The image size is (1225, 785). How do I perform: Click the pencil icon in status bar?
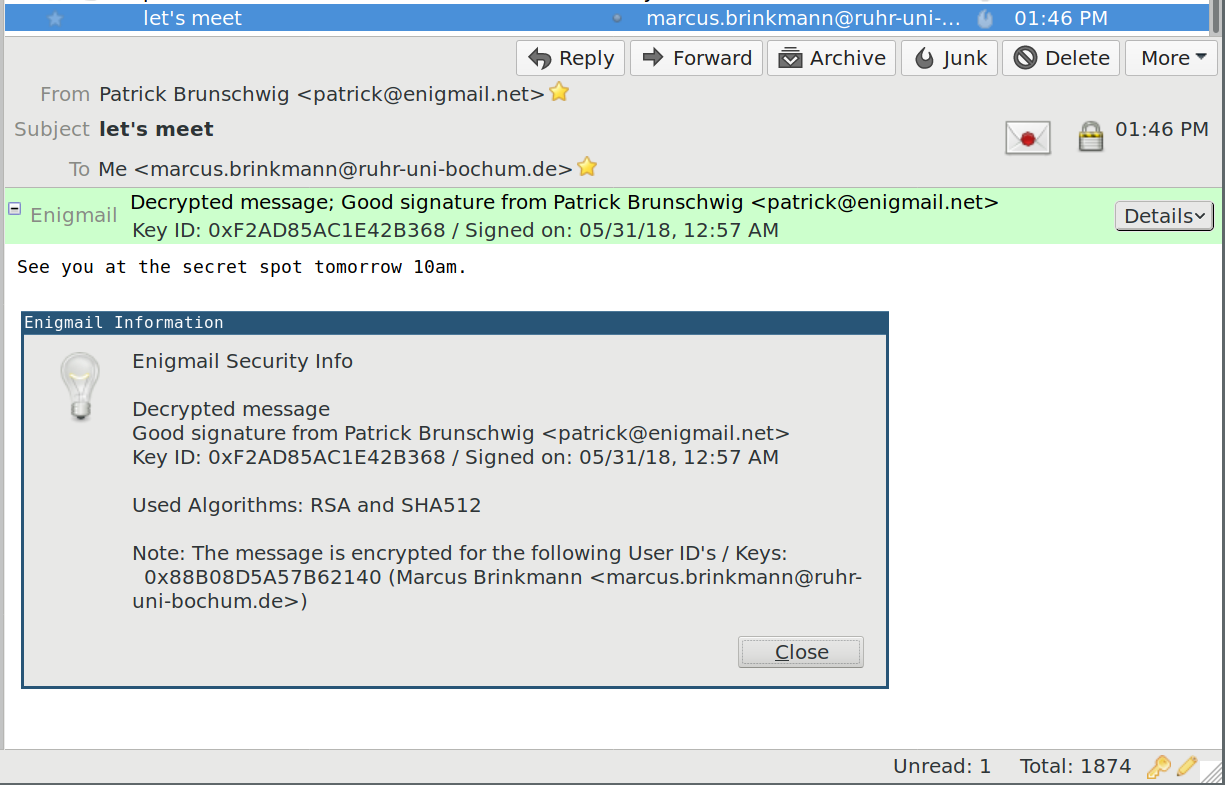tap(1187, 767)
